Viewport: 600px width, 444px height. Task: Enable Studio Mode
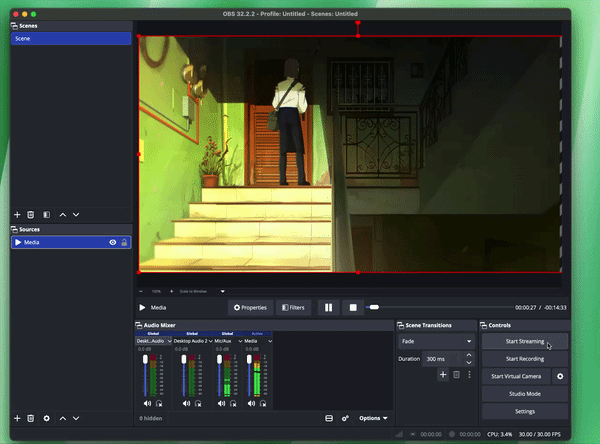(525, 394)
